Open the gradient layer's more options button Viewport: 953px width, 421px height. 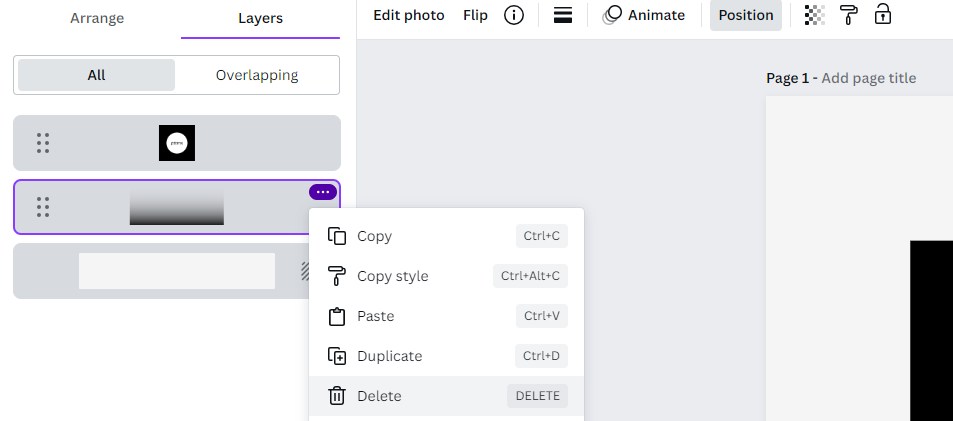[323, 192]
